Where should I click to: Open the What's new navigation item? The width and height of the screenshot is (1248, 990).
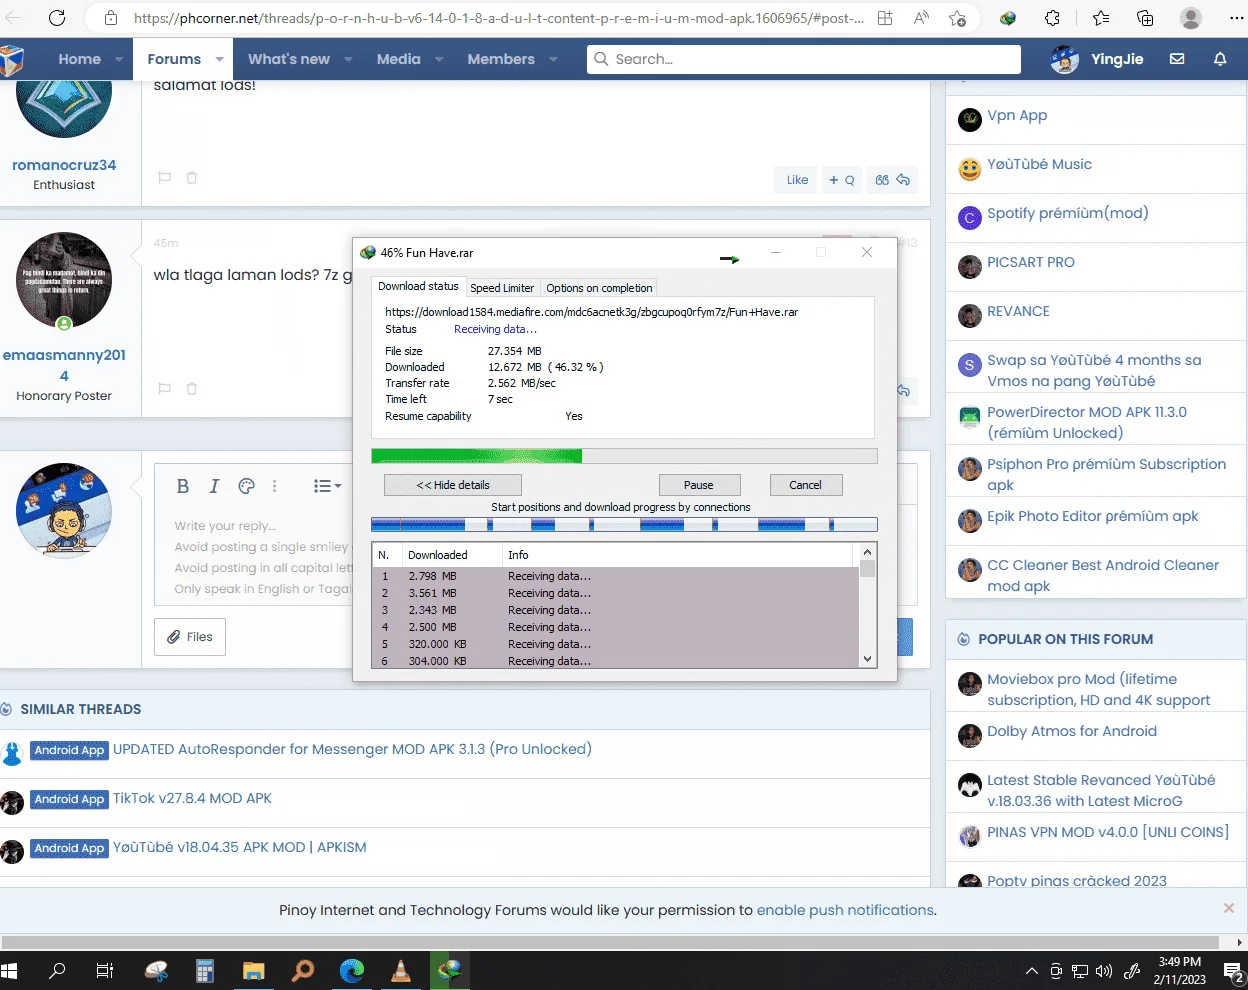pyautogui.click(x=289, y=59)
